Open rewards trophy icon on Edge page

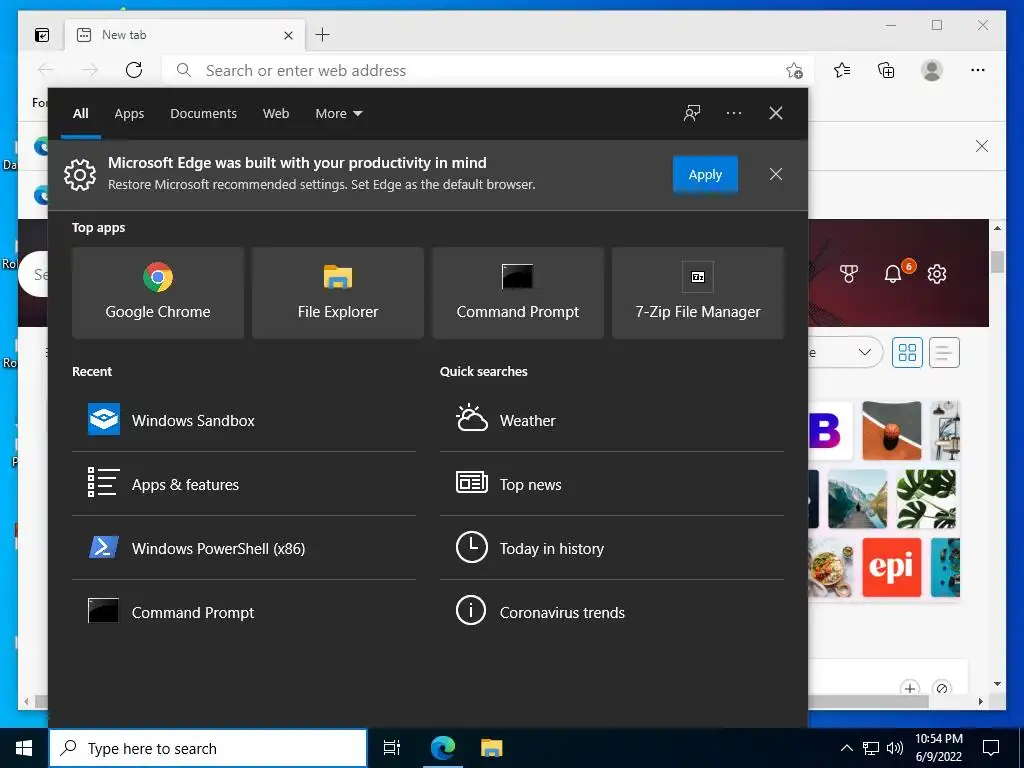click(848, 274)
